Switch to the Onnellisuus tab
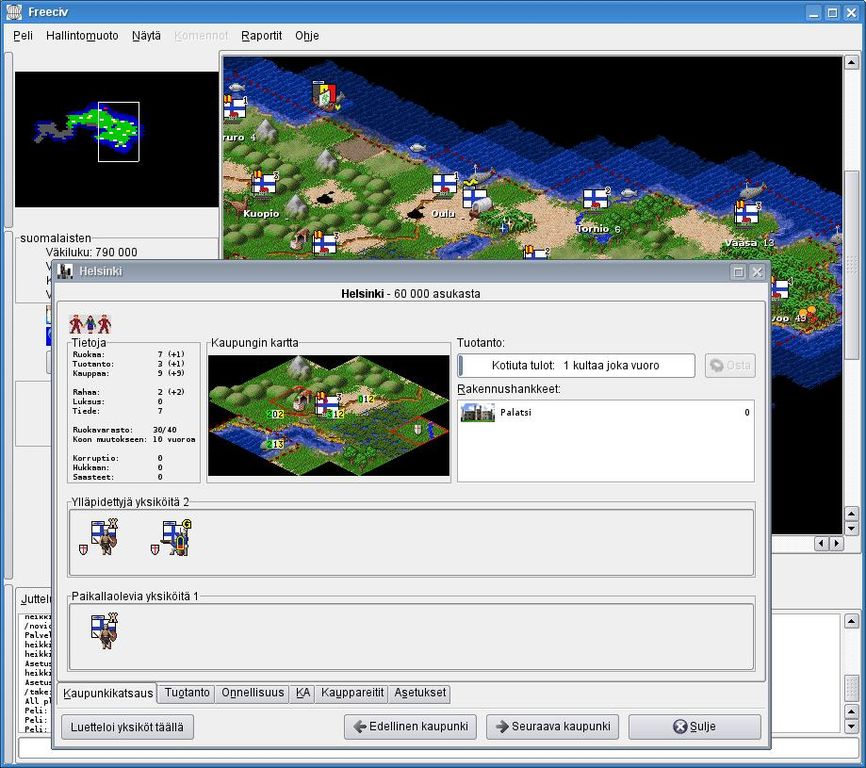This screenshot has height=768, width=866. (252, 693)
